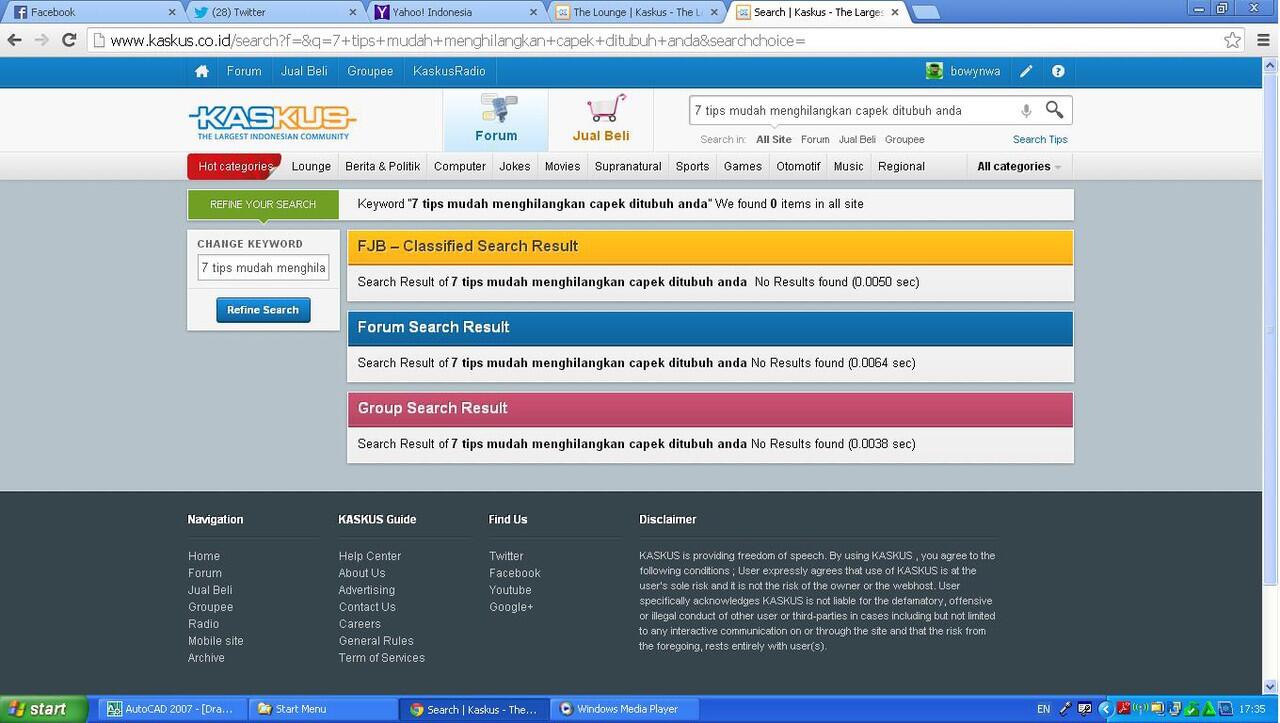Click the page vertical scrollbar
Image resolution: width=1280 pixels, height=723 pixels.
(x=1271, y=330)
